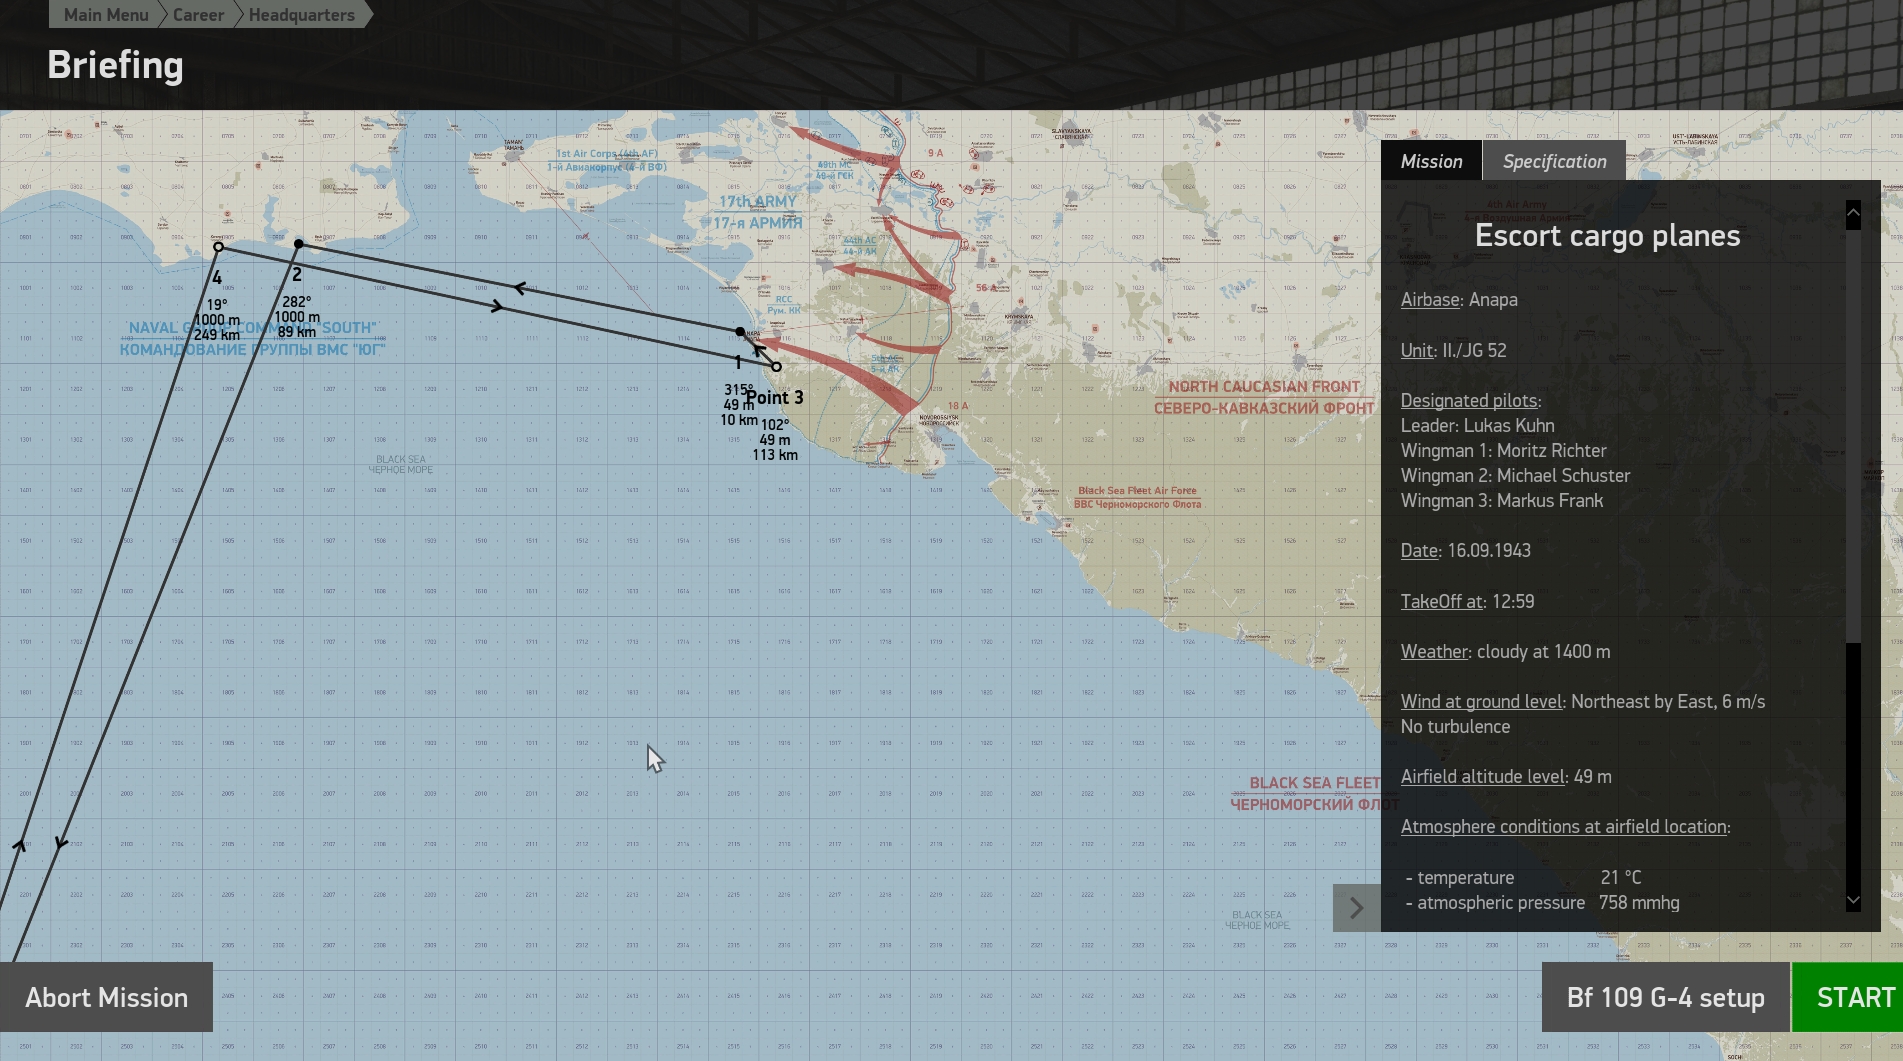Click Abort Mission
1903x1061 pixels.
coord(106,997)
